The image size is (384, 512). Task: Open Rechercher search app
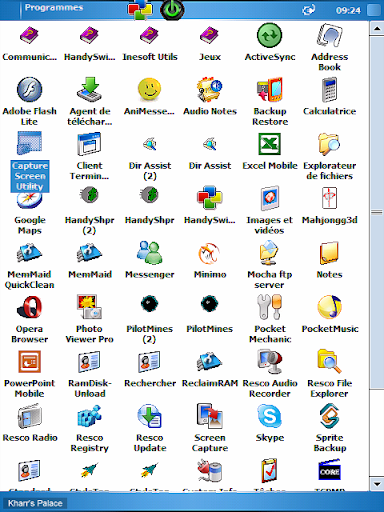[x=149, y=361]
